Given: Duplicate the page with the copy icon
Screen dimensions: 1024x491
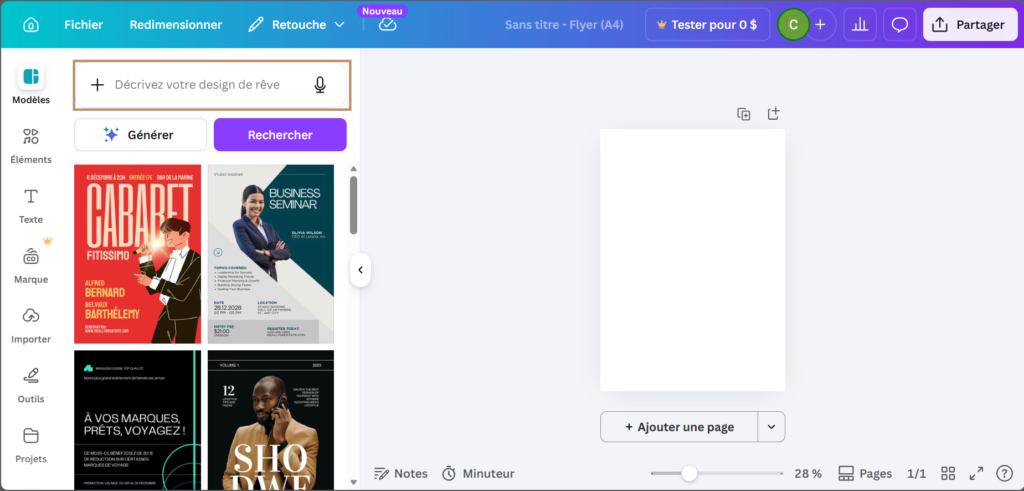Looking at the screenshot, I should click(x=744, y=114).
